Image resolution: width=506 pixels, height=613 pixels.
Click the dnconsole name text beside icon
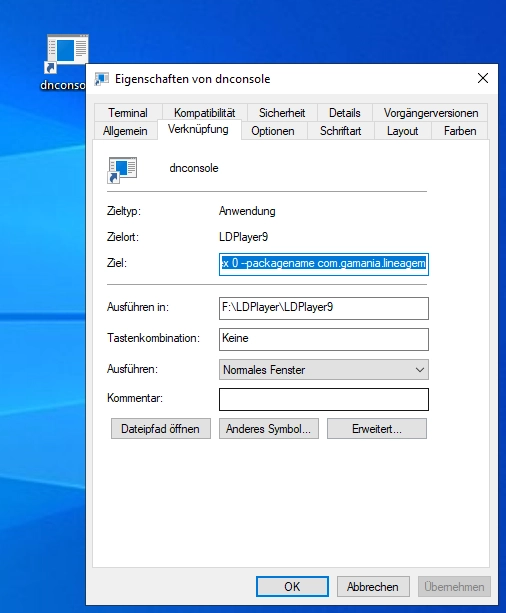[x=194, y=168]
